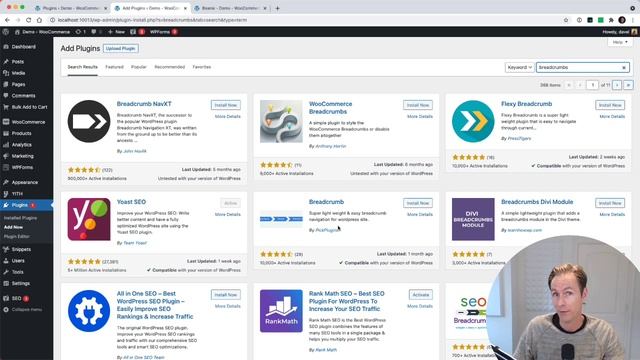Open WPForms item in admin bar
This screenshot has height=360, width=640.
163,32
